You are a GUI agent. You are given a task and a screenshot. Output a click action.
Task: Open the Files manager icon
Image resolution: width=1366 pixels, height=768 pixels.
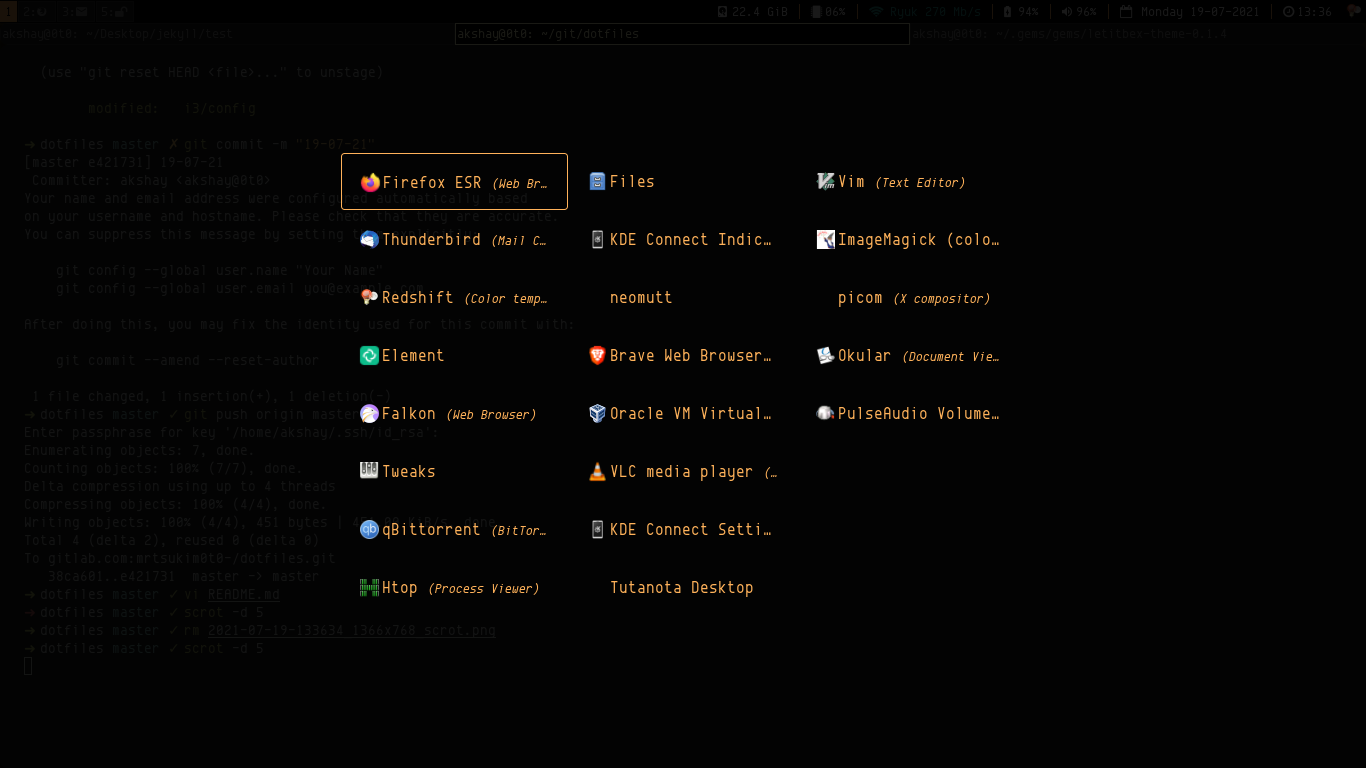click(x=598, y=182)
